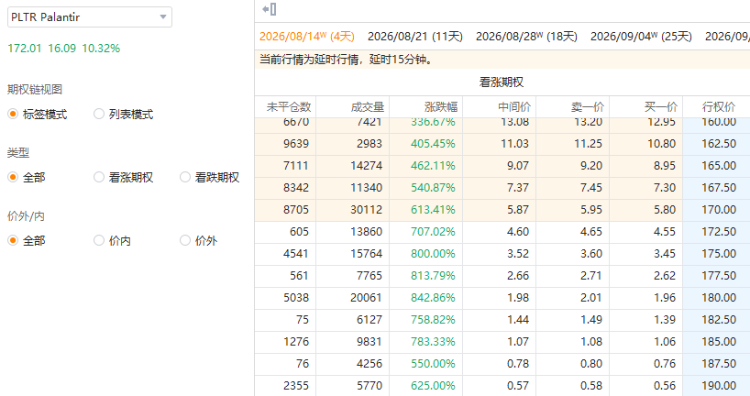Screen dimensions: 750x396
Task: Select strike price 187.50
Action: (x=718, y=363)
